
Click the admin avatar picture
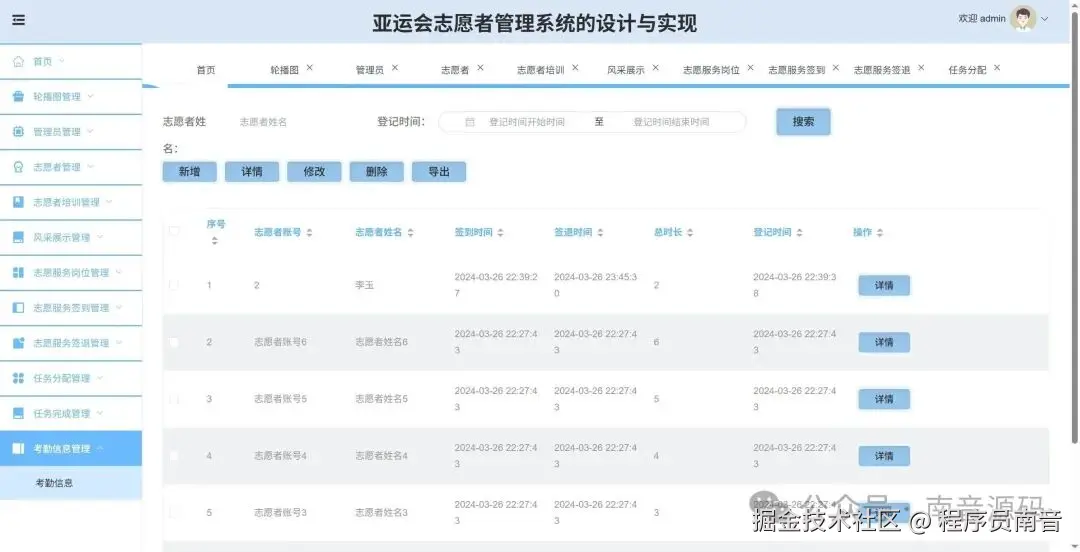click(1023, 19)
